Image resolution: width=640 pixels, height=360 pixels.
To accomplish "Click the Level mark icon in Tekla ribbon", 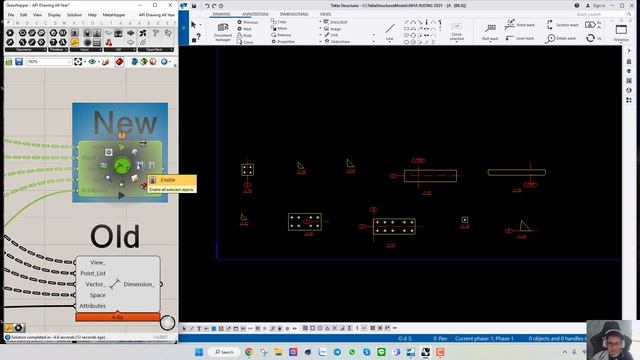I will (x=520, y=38).
